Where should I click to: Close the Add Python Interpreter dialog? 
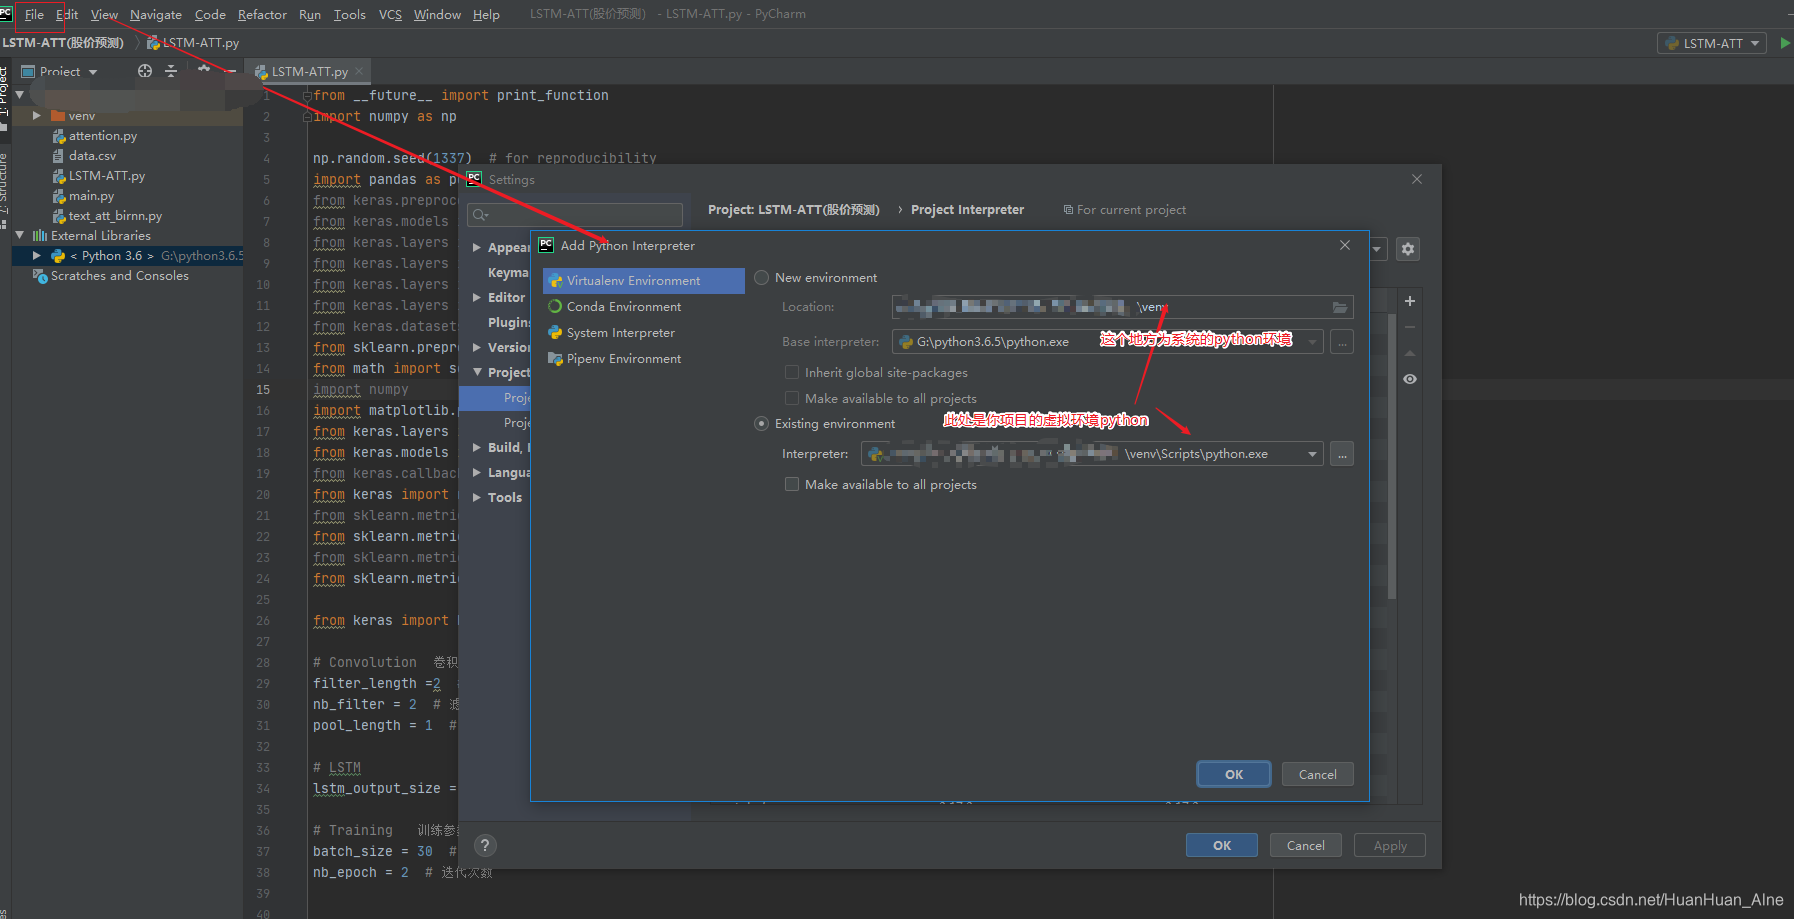pos(1345,245)
